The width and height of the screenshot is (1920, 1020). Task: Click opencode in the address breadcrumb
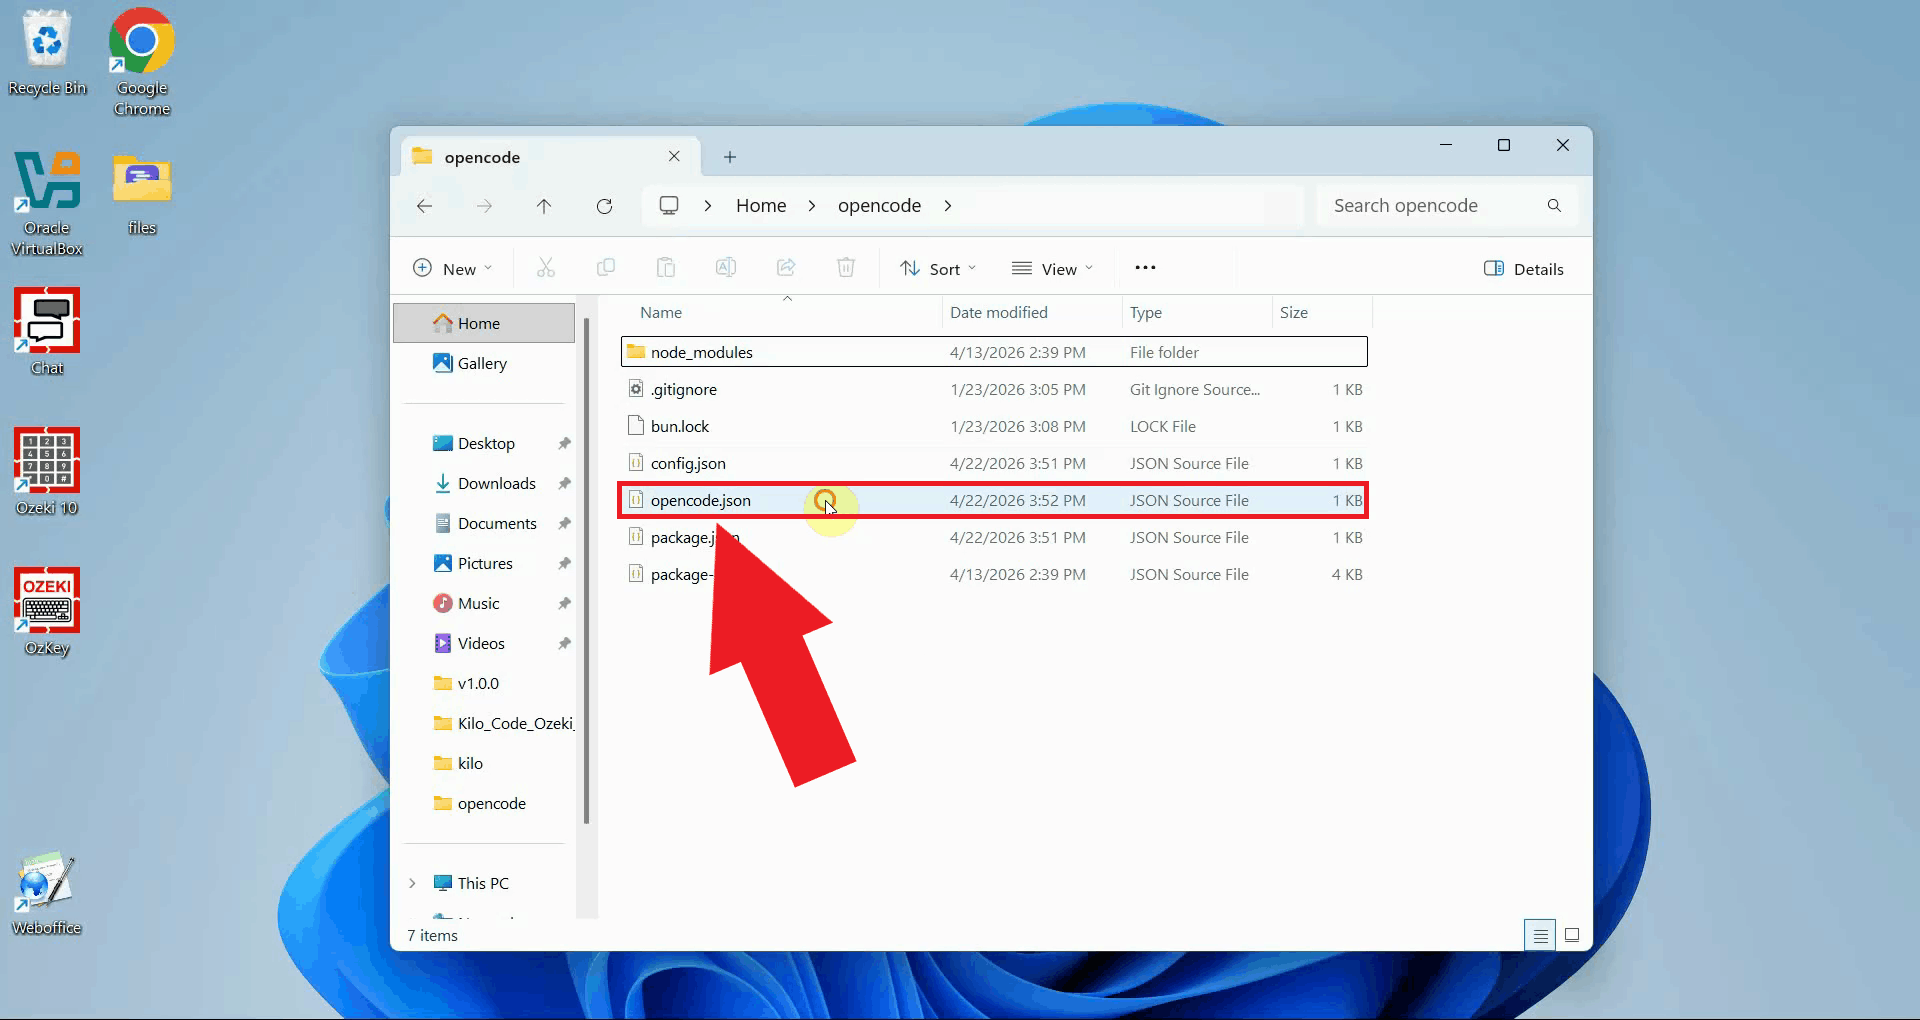pos(879,206)
